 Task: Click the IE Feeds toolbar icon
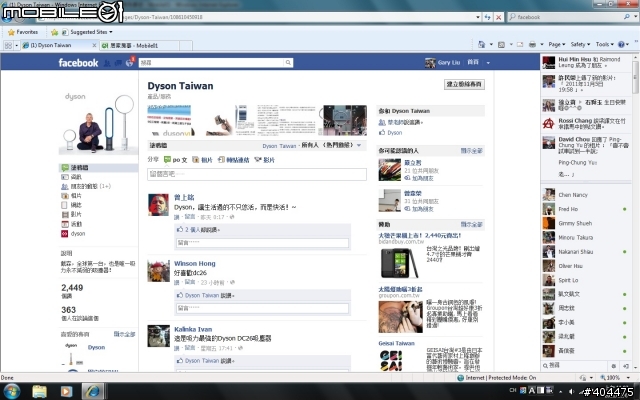pyautogui.click(x=502, y=44)
